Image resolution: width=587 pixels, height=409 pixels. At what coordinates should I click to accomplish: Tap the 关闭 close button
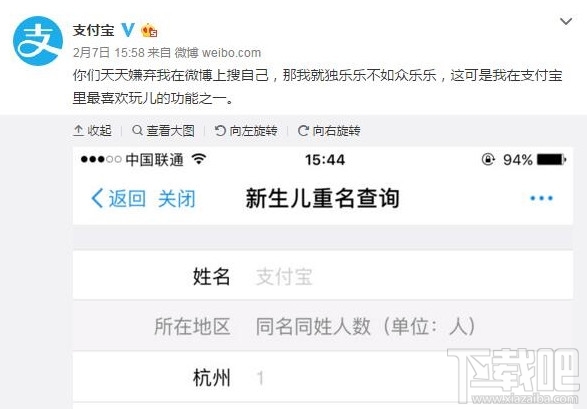177,198
